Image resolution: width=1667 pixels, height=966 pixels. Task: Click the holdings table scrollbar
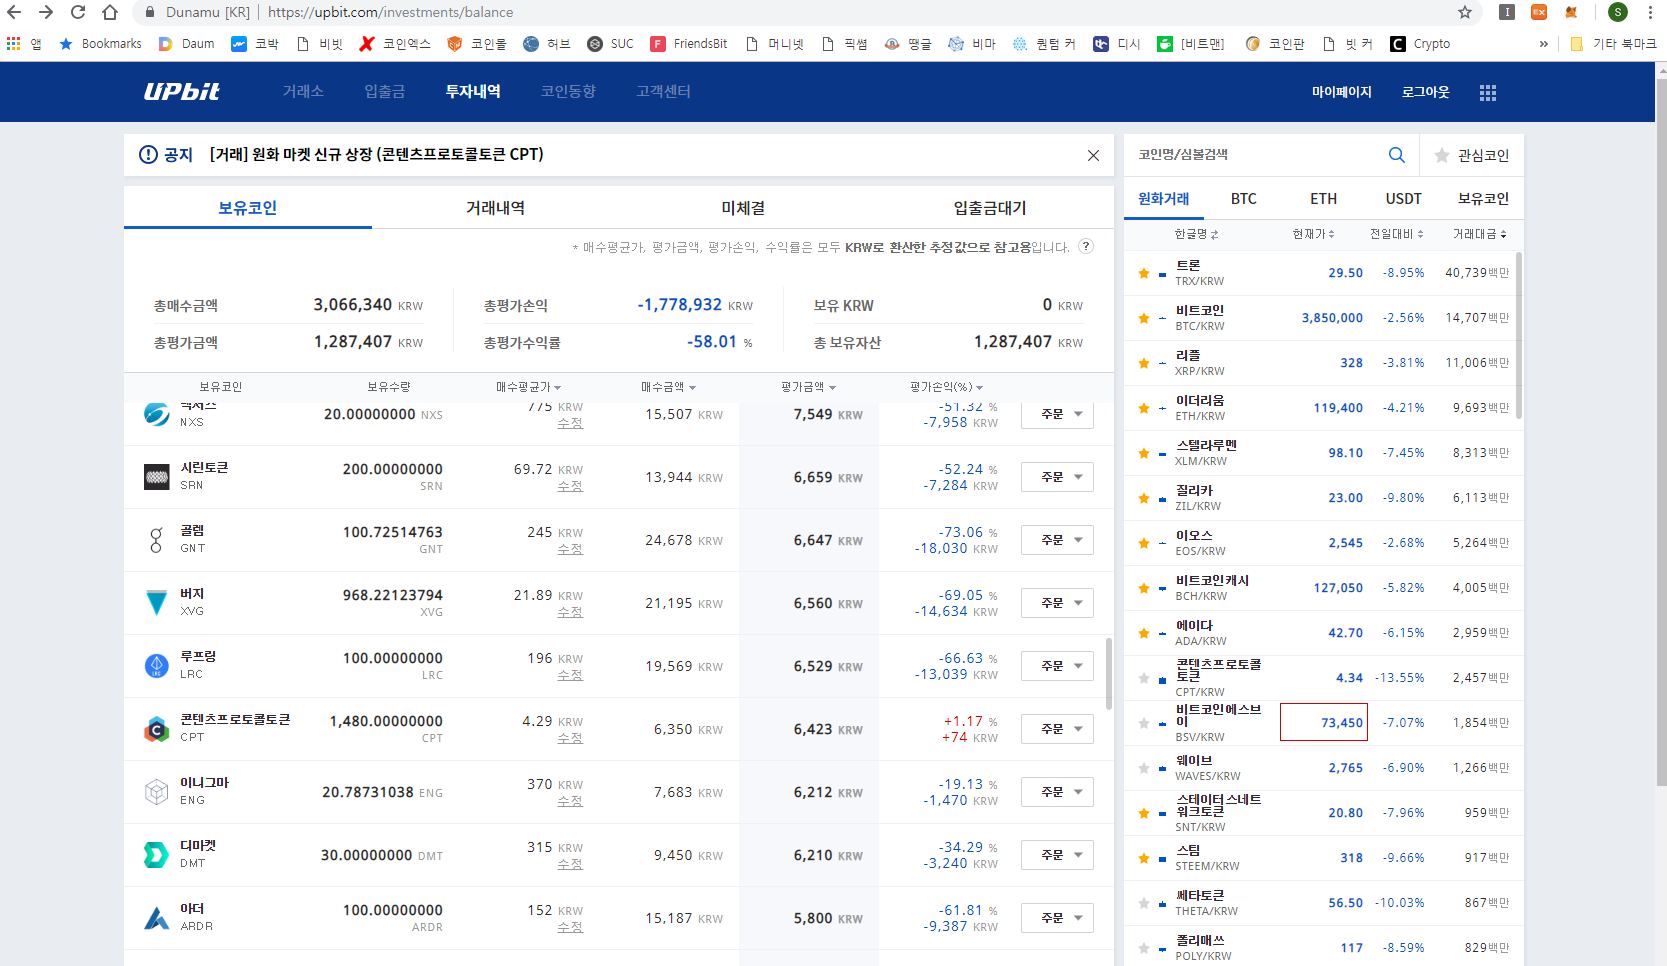[x=1109, y=673]
